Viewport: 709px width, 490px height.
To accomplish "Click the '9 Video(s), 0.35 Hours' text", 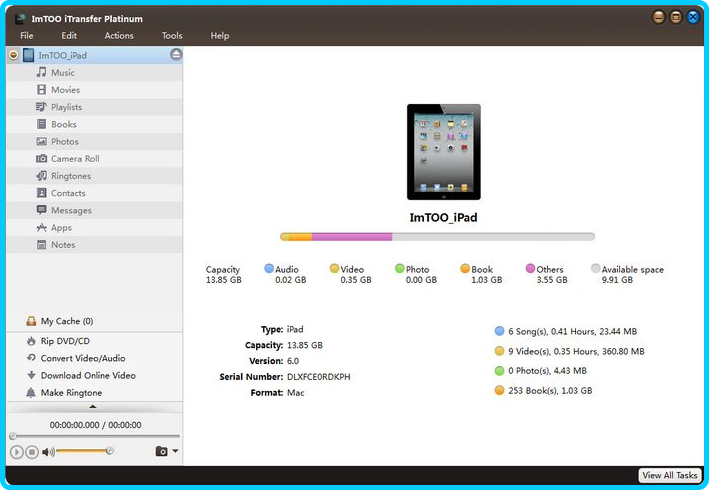I will point(576,351).
